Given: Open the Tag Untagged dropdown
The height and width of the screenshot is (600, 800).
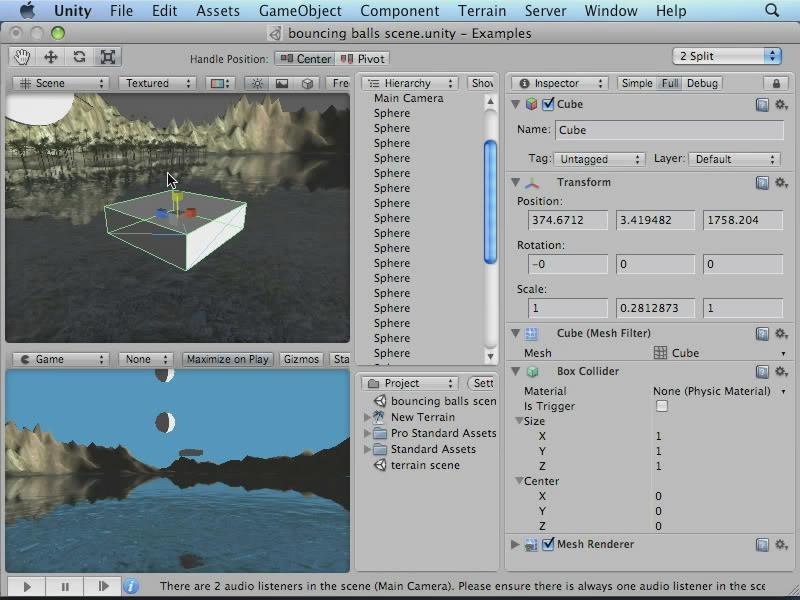Looking at the screenshot, I should [x=599, y=159].
